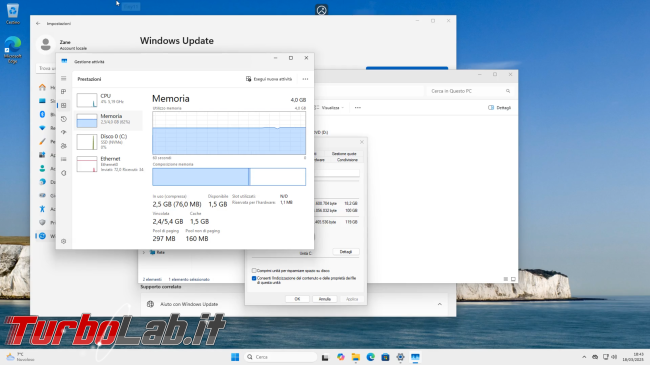Click Bluetooth icon in Settings sidebar
This screenshot has height=365, width=650.
click(x=42, y=114)
